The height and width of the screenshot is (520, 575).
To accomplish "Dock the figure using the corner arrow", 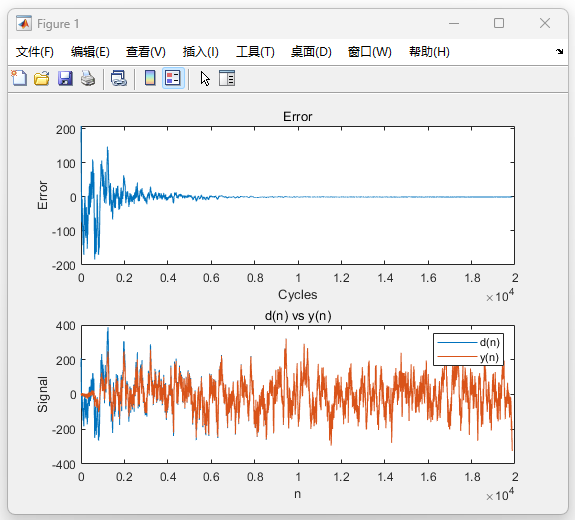I will (x=559, y=51).
